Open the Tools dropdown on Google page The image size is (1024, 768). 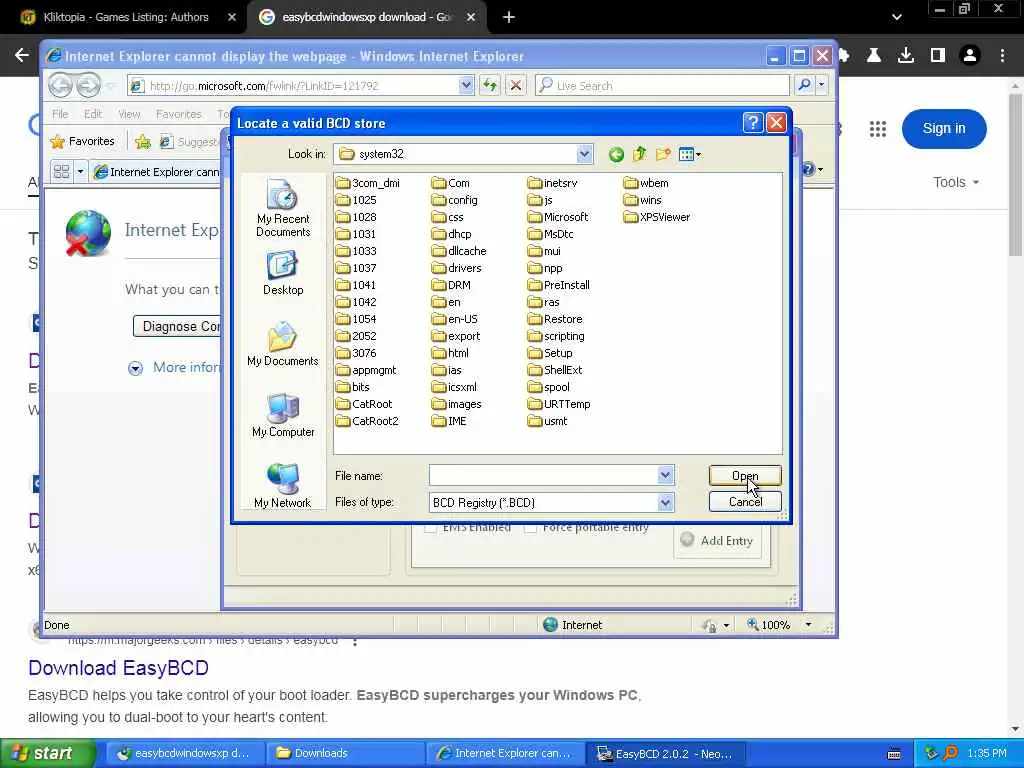(x=956, y=182)
